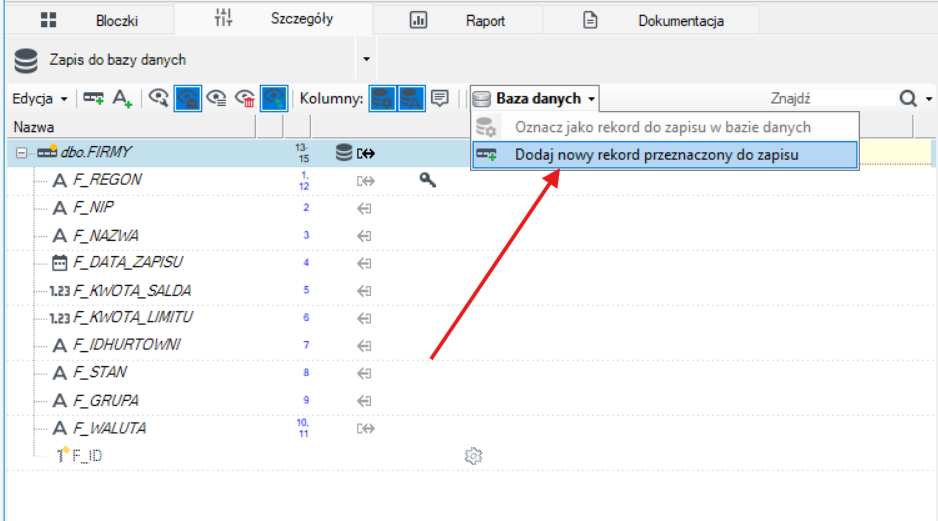Image resolution: width=938 pixels, height=521 pixels.
Task: Click the write arrow icon in F_DATA_ZAPISU row
Action: point(364,263)
